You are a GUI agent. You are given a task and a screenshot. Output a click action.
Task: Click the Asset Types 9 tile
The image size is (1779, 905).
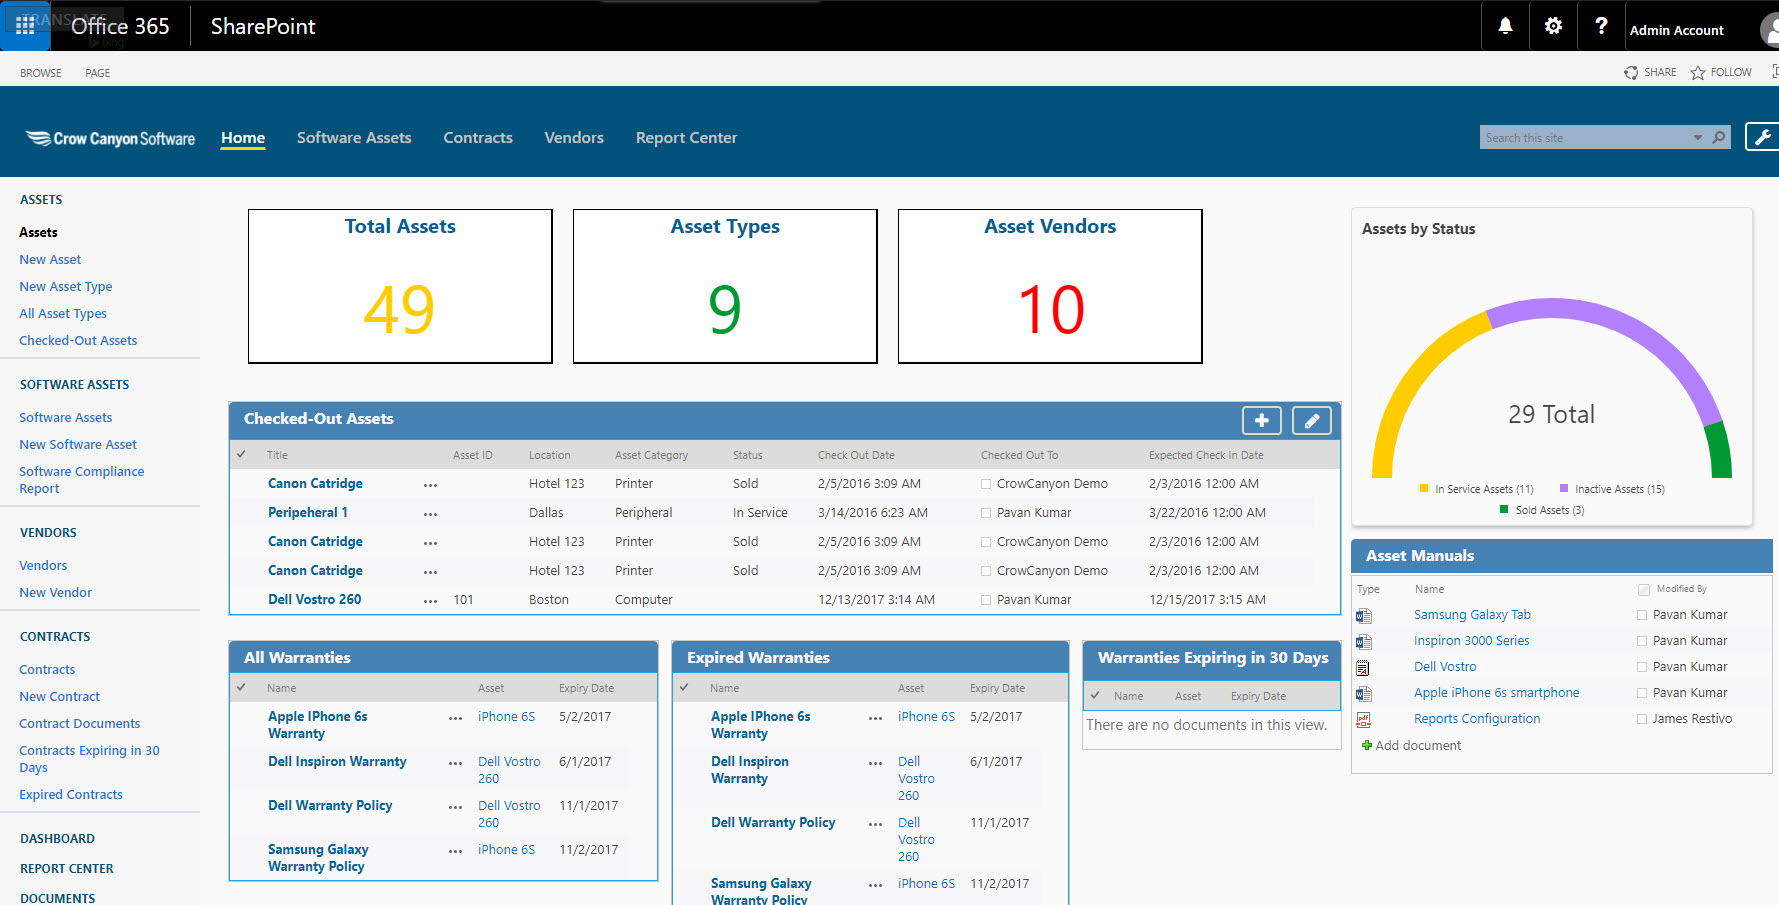725,286
